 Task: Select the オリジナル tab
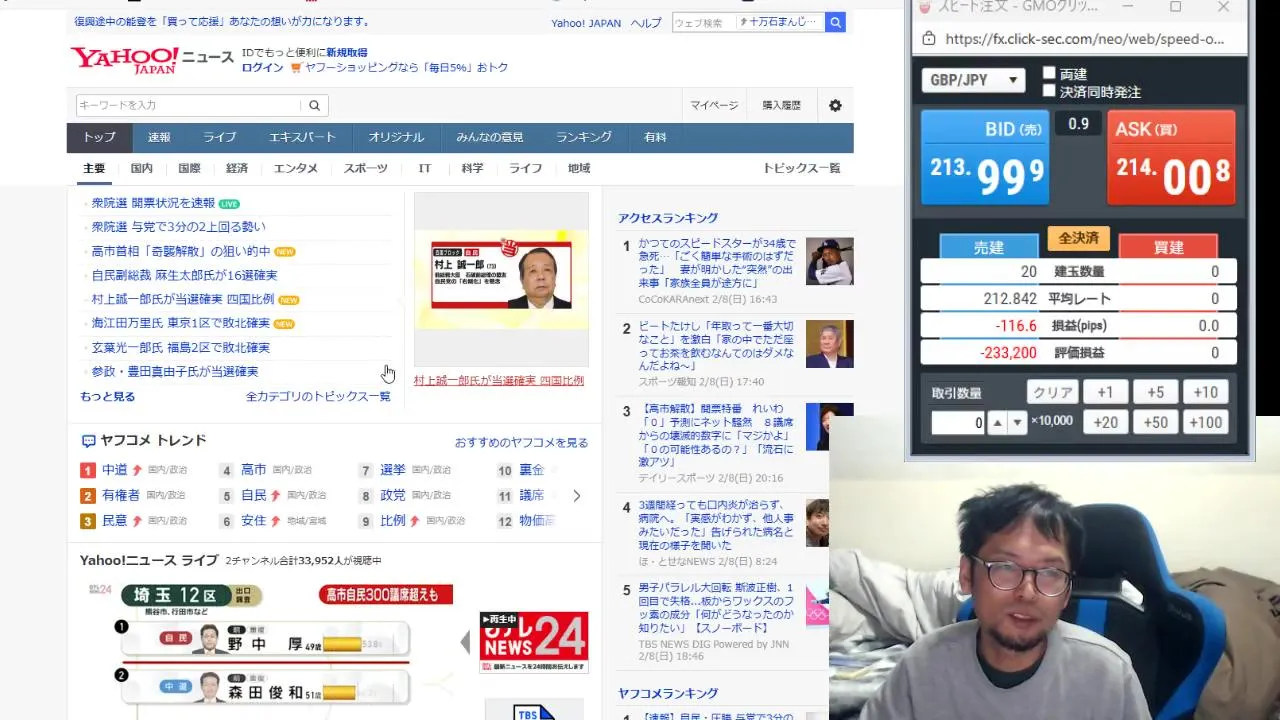396,137
